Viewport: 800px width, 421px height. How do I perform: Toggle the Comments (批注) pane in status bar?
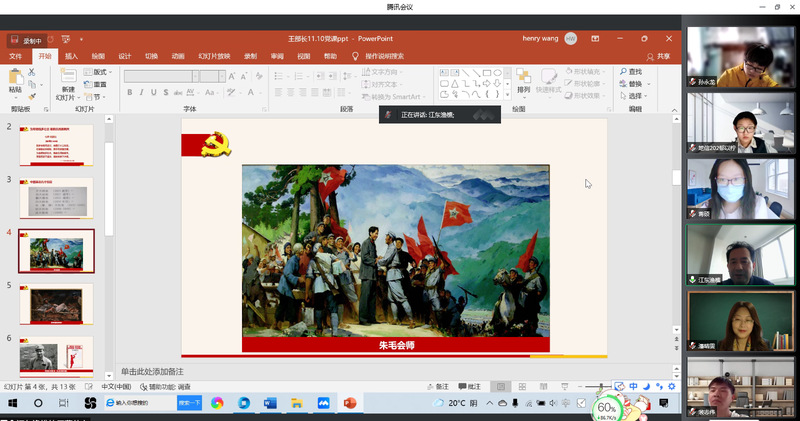pos(469,387)
